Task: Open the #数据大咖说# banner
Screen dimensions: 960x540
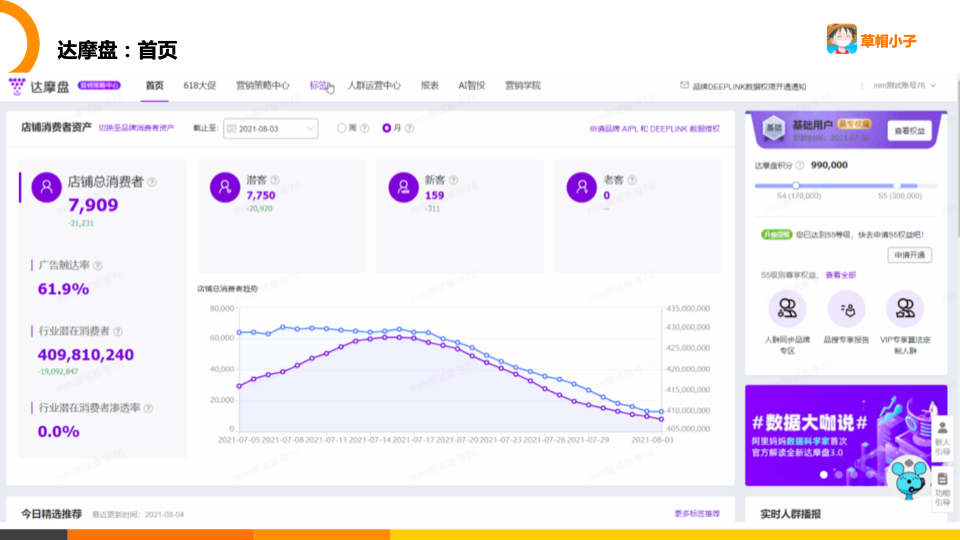Action: click(846, 435)
